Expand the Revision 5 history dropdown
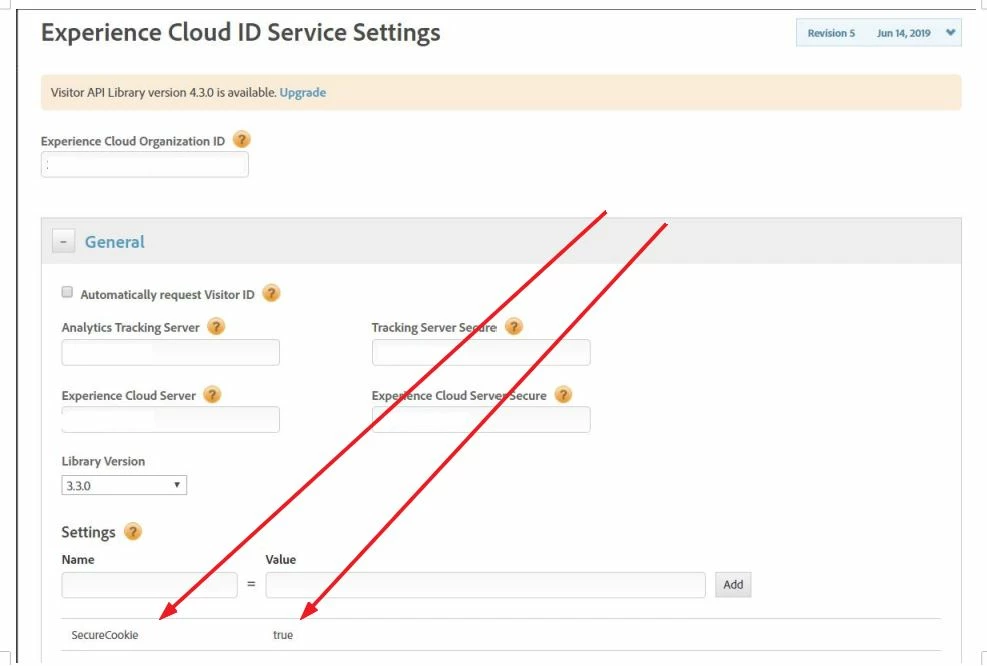Viewport: 987px width, 666px height. coord(878,33)
